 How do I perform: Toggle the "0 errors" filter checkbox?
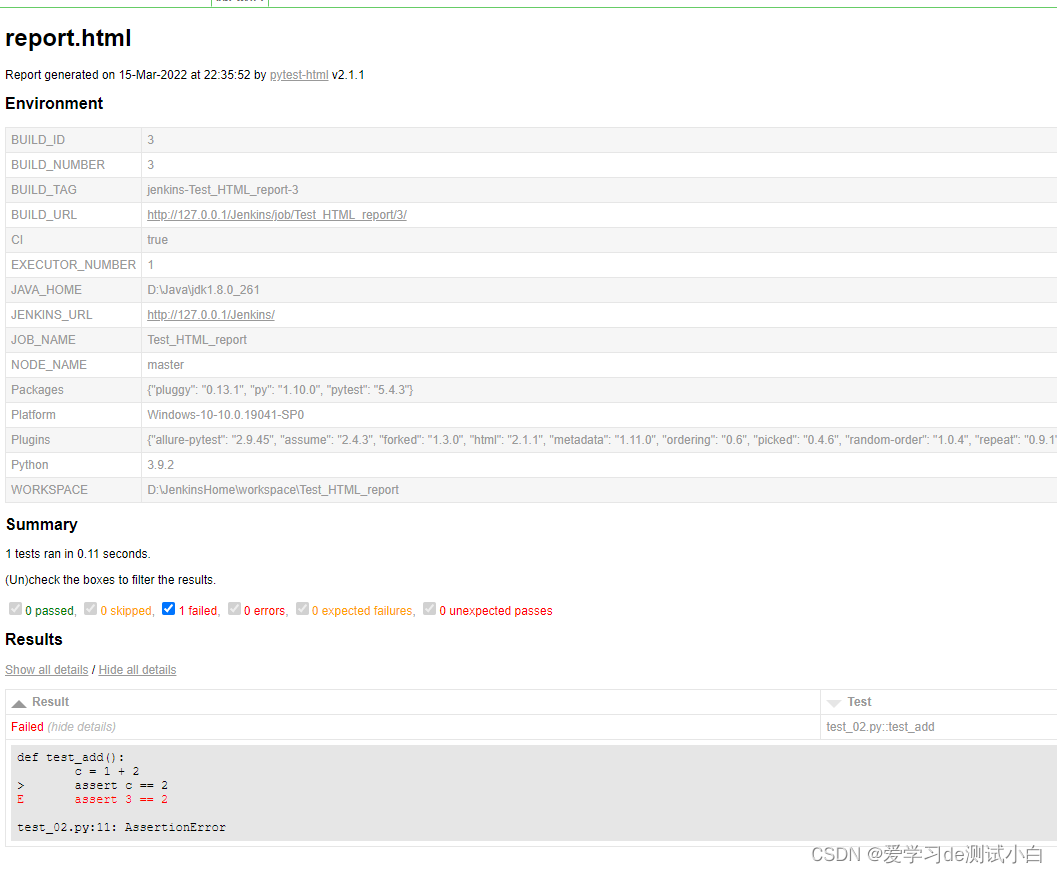tap(234, 609)
